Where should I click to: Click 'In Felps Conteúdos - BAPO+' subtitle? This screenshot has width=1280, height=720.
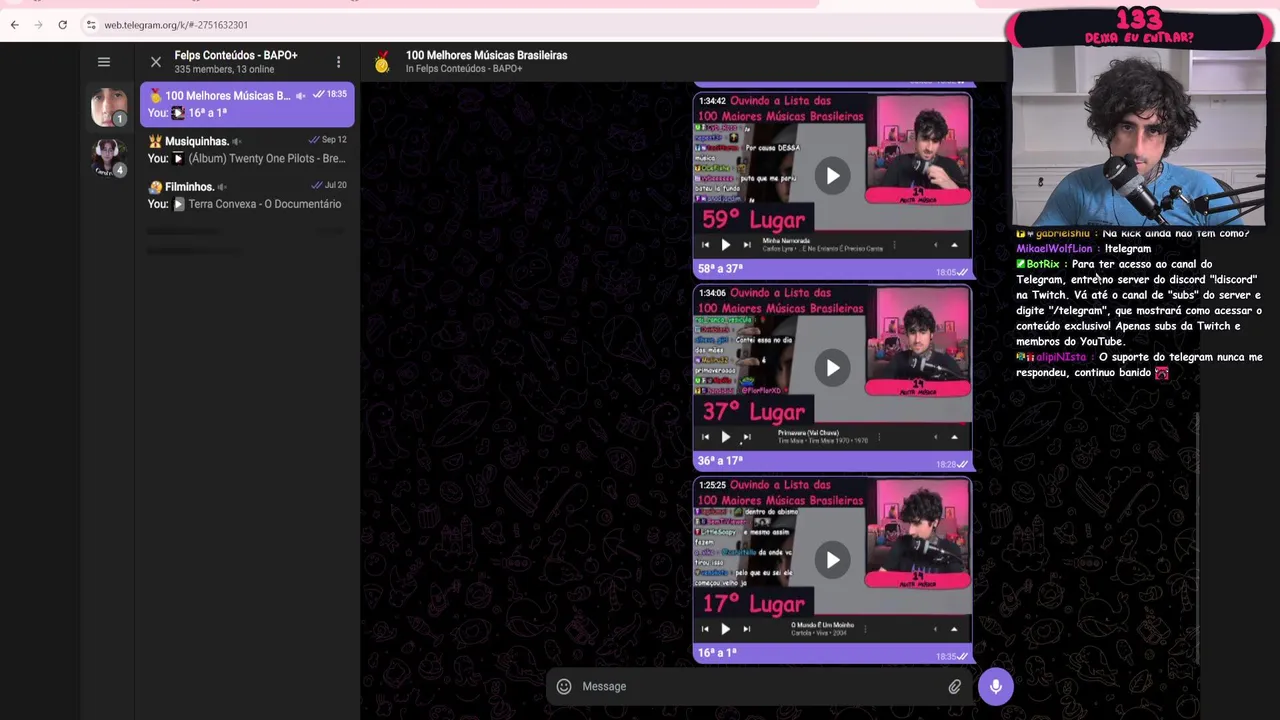464,69
